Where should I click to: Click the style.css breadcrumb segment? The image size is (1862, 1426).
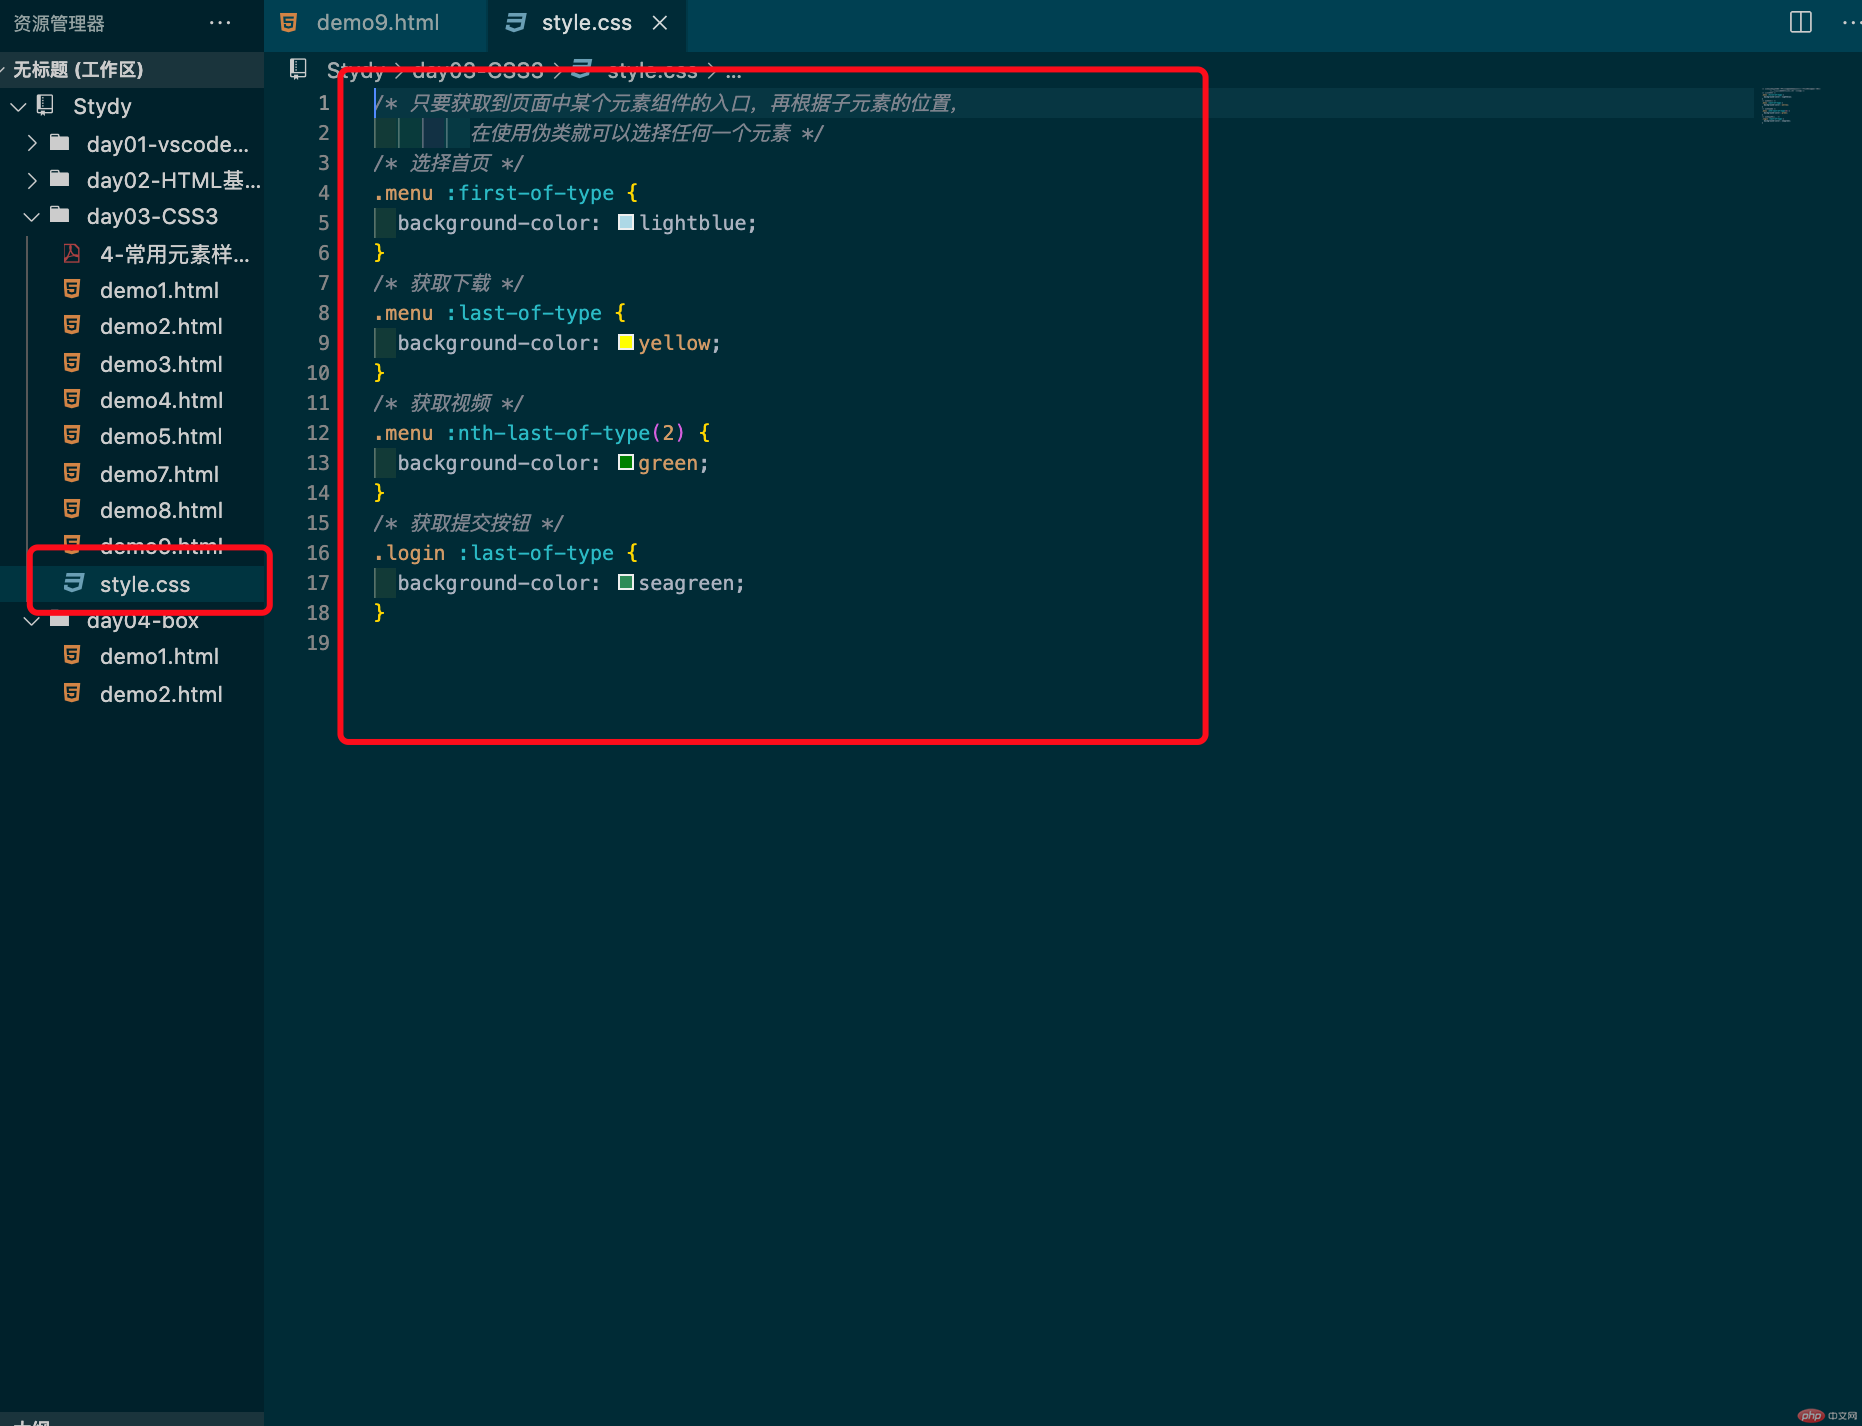tap(652, 70)
